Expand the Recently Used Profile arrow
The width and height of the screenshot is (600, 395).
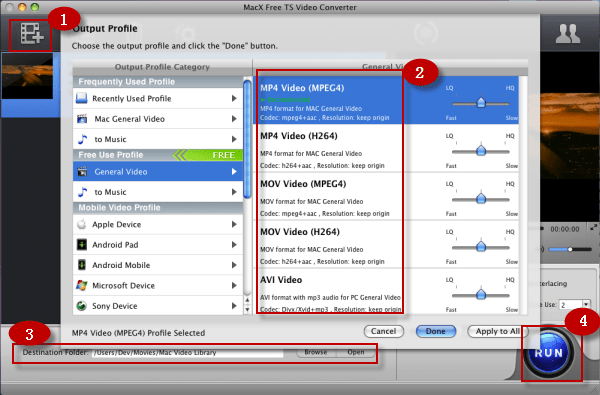(234, 98)
